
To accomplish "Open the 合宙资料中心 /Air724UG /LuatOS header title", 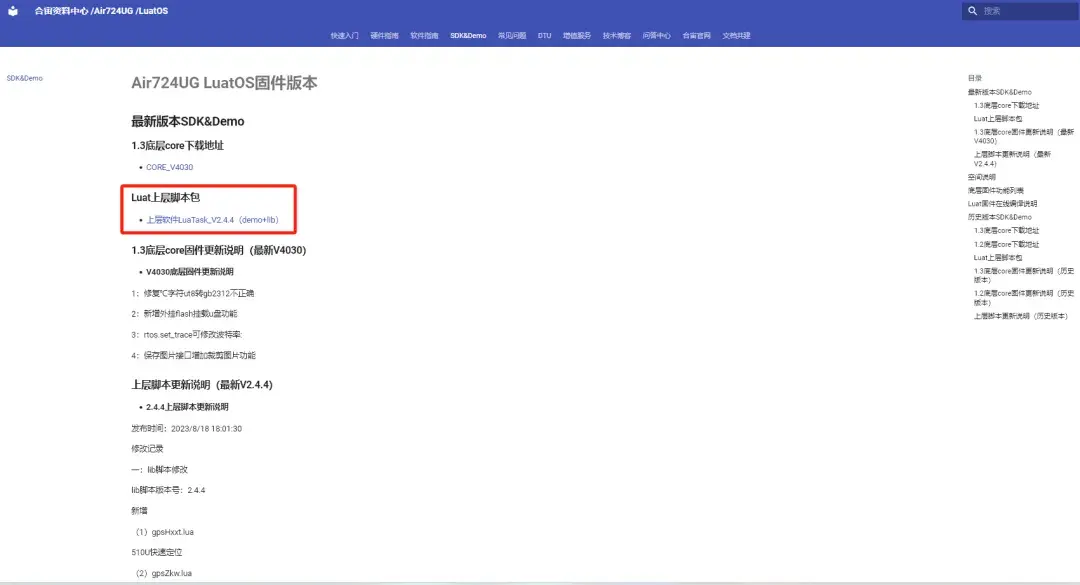I will [101, 11].
